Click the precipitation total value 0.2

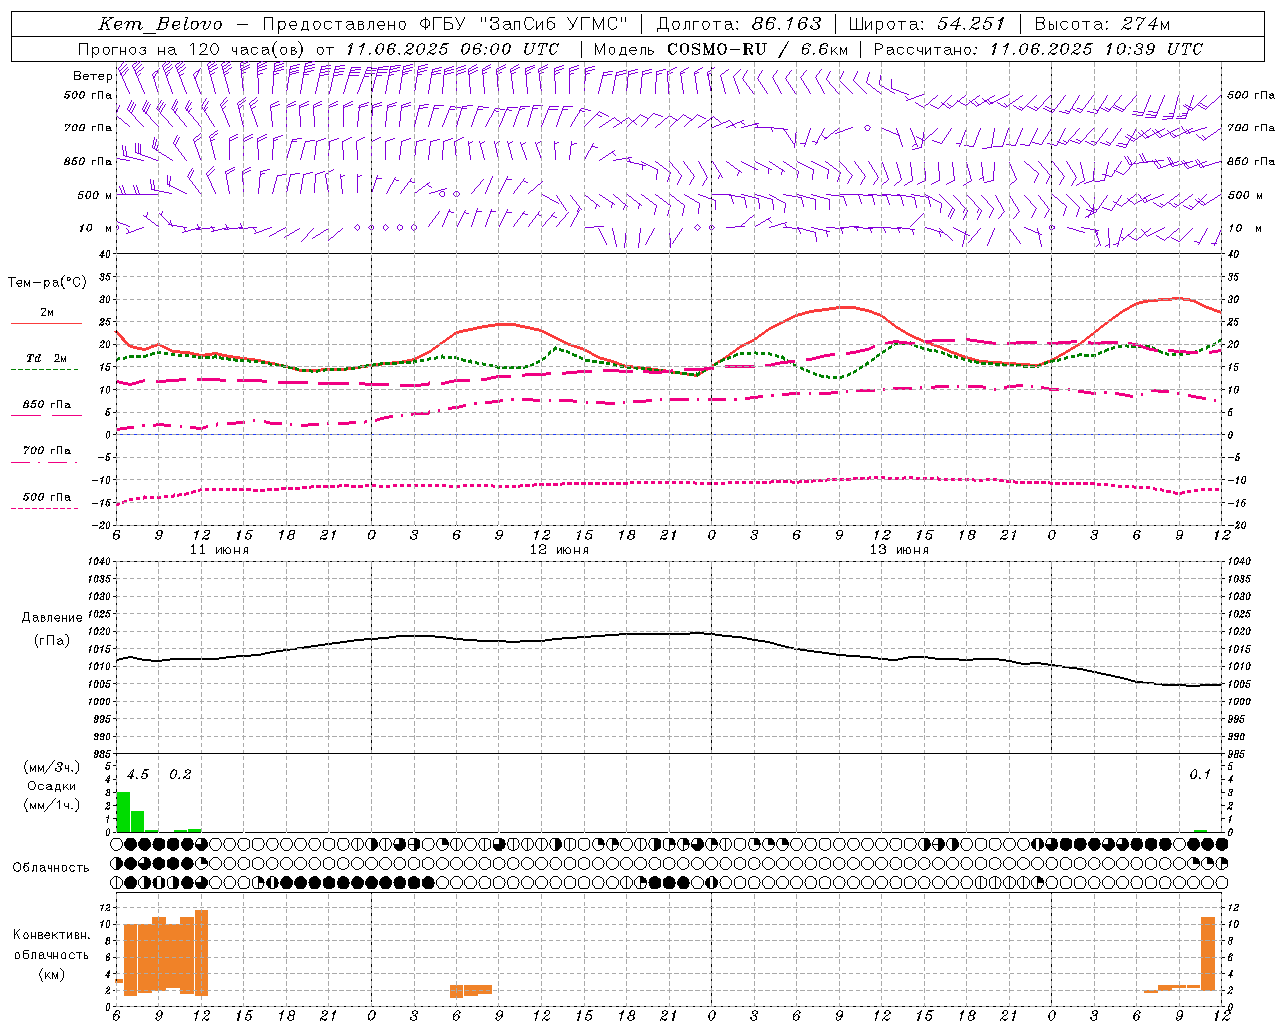(x=180, y=774)
